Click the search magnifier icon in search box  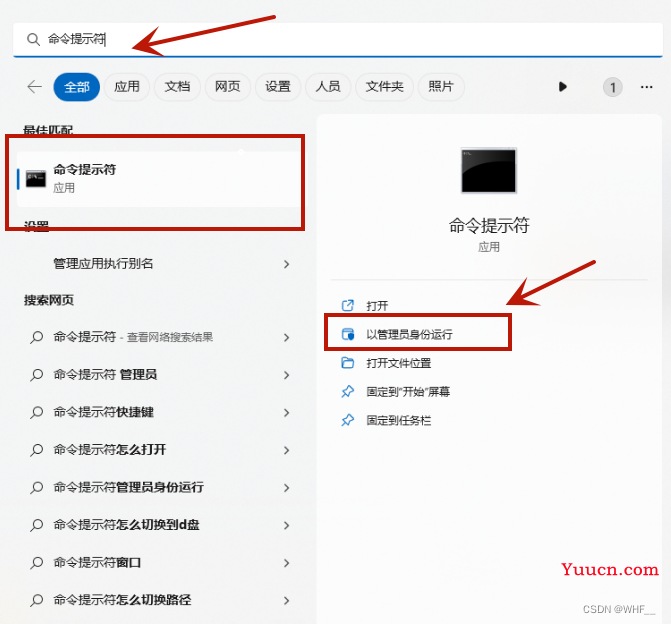pos(33,39)
